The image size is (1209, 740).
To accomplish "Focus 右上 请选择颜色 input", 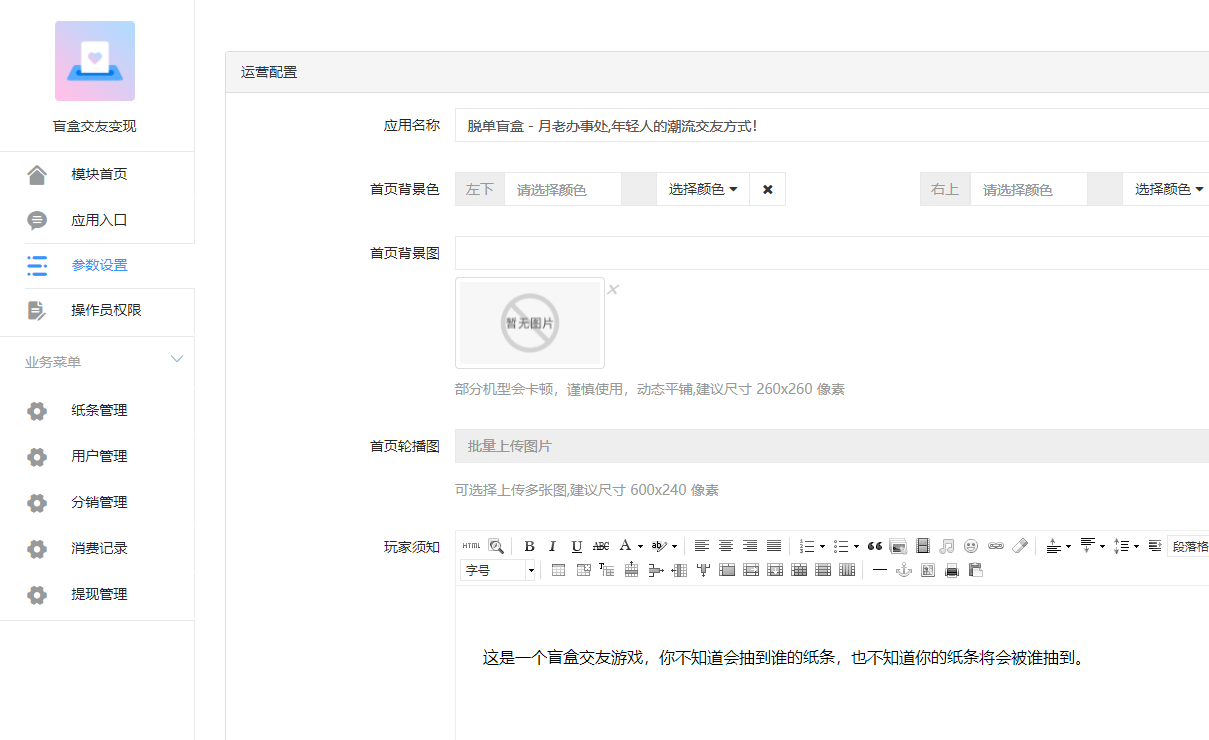I will (x=1029, y=189).
